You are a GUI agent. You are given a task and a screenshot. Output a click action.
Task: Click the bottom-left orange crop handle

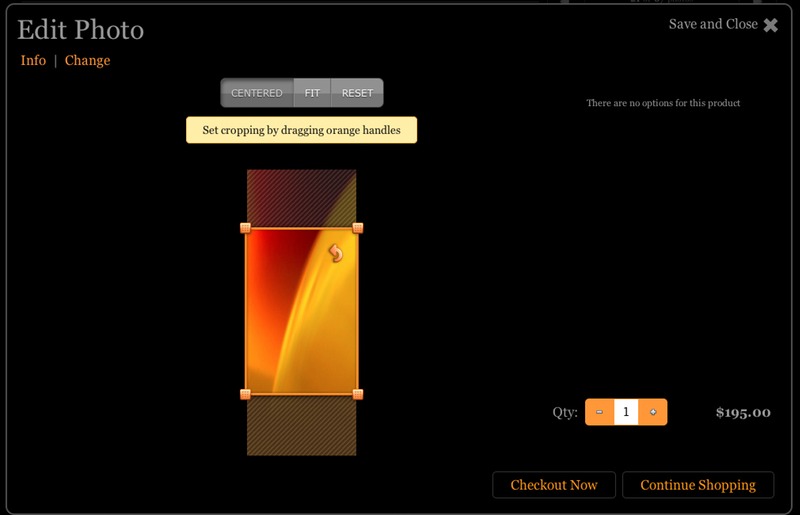pos(245,394)
